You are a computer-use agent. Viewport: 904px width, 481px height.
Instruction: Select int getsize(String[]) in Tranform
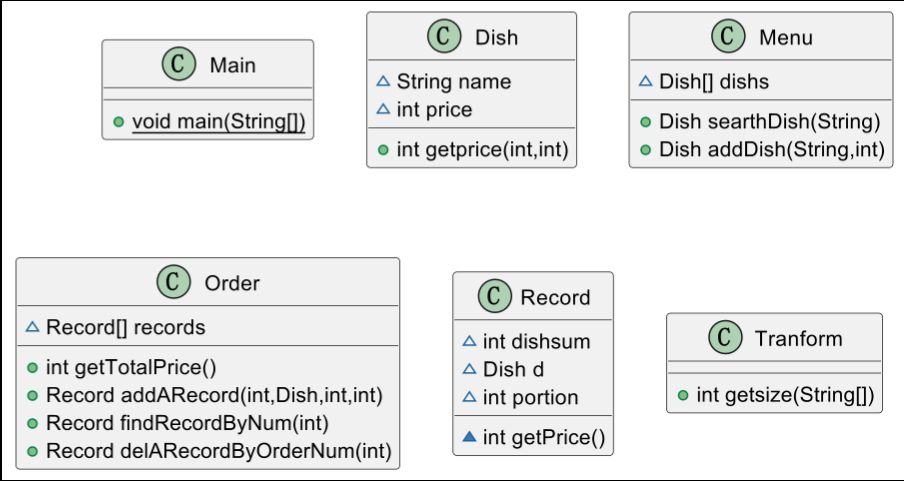[x=785, y=395]
